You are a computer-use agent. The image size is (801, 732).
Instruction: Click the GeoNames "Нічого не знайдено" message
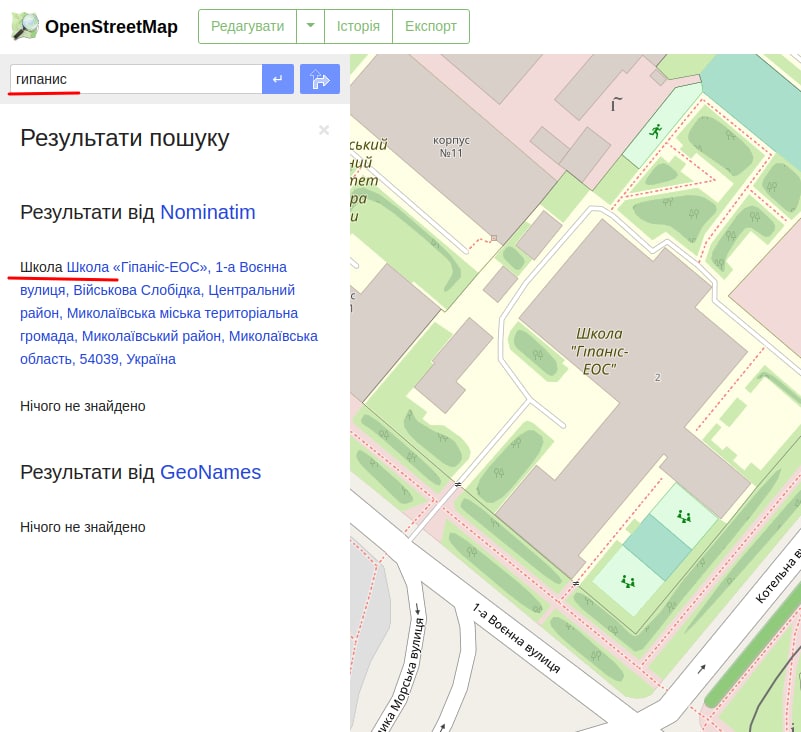(x=83, y=527)
